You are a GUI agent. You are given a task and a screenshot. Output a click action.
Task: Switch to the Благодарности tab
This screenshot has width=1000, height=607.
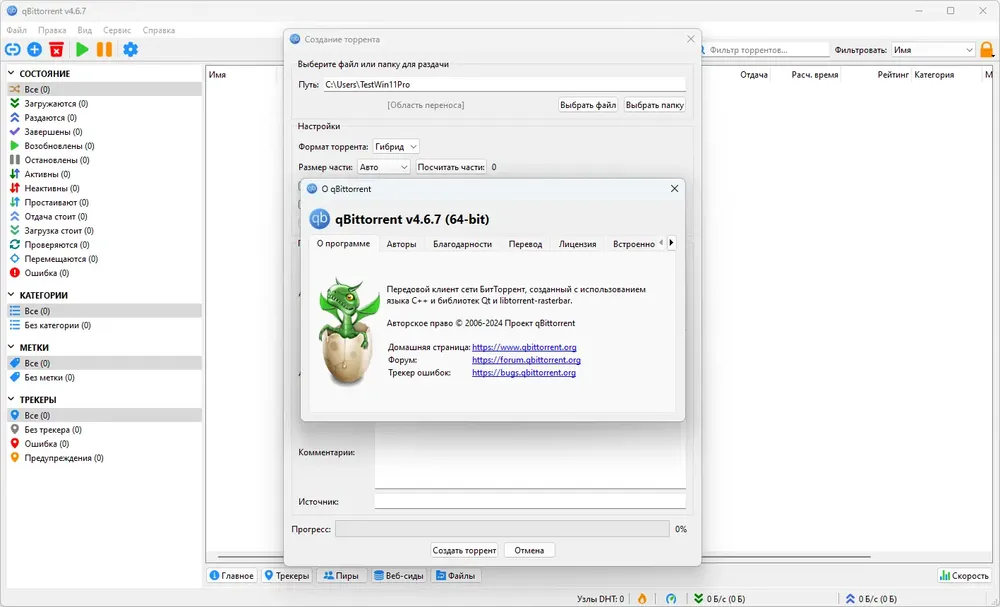point(462,244)
